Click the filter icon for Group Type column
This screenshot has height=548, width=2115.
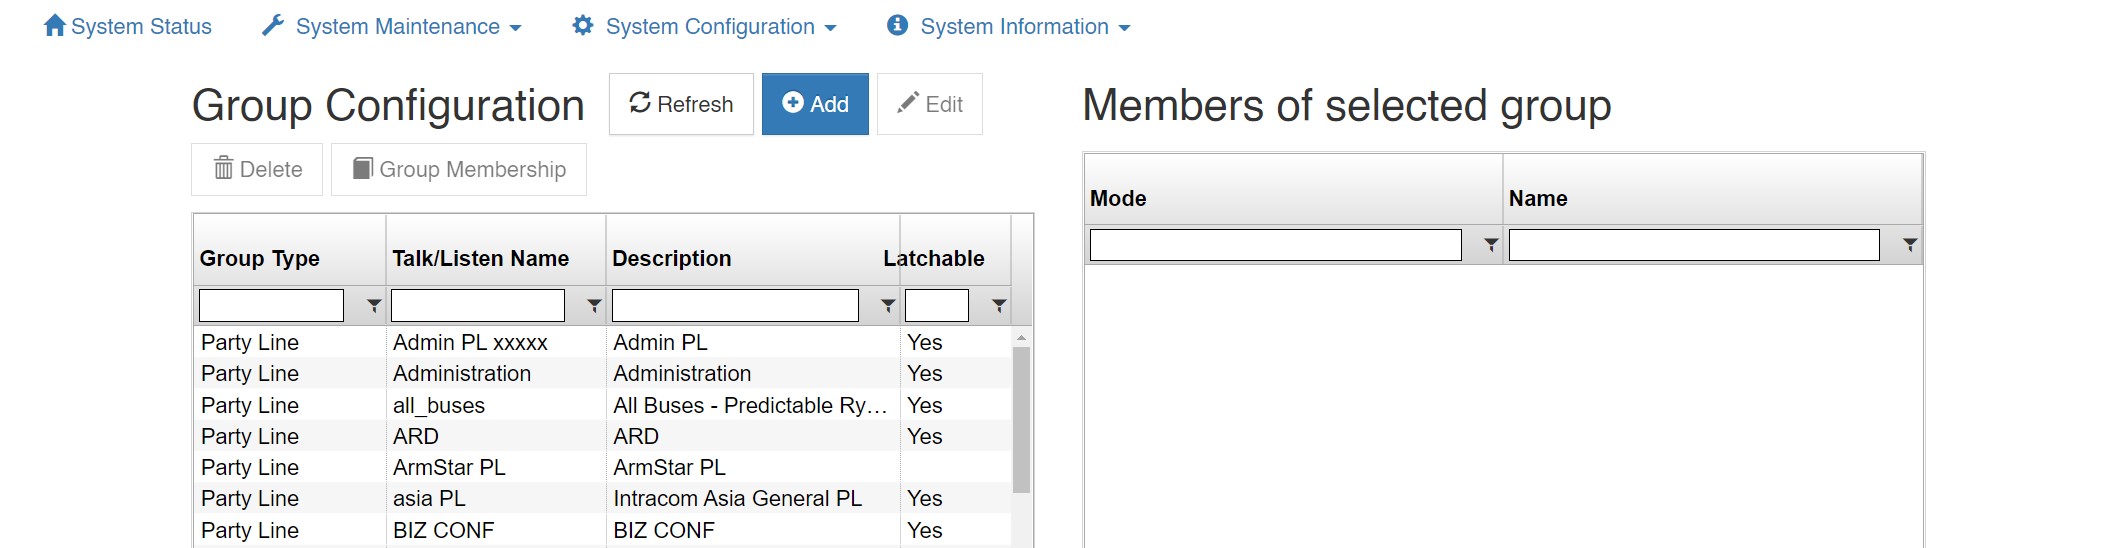(374, 306)
